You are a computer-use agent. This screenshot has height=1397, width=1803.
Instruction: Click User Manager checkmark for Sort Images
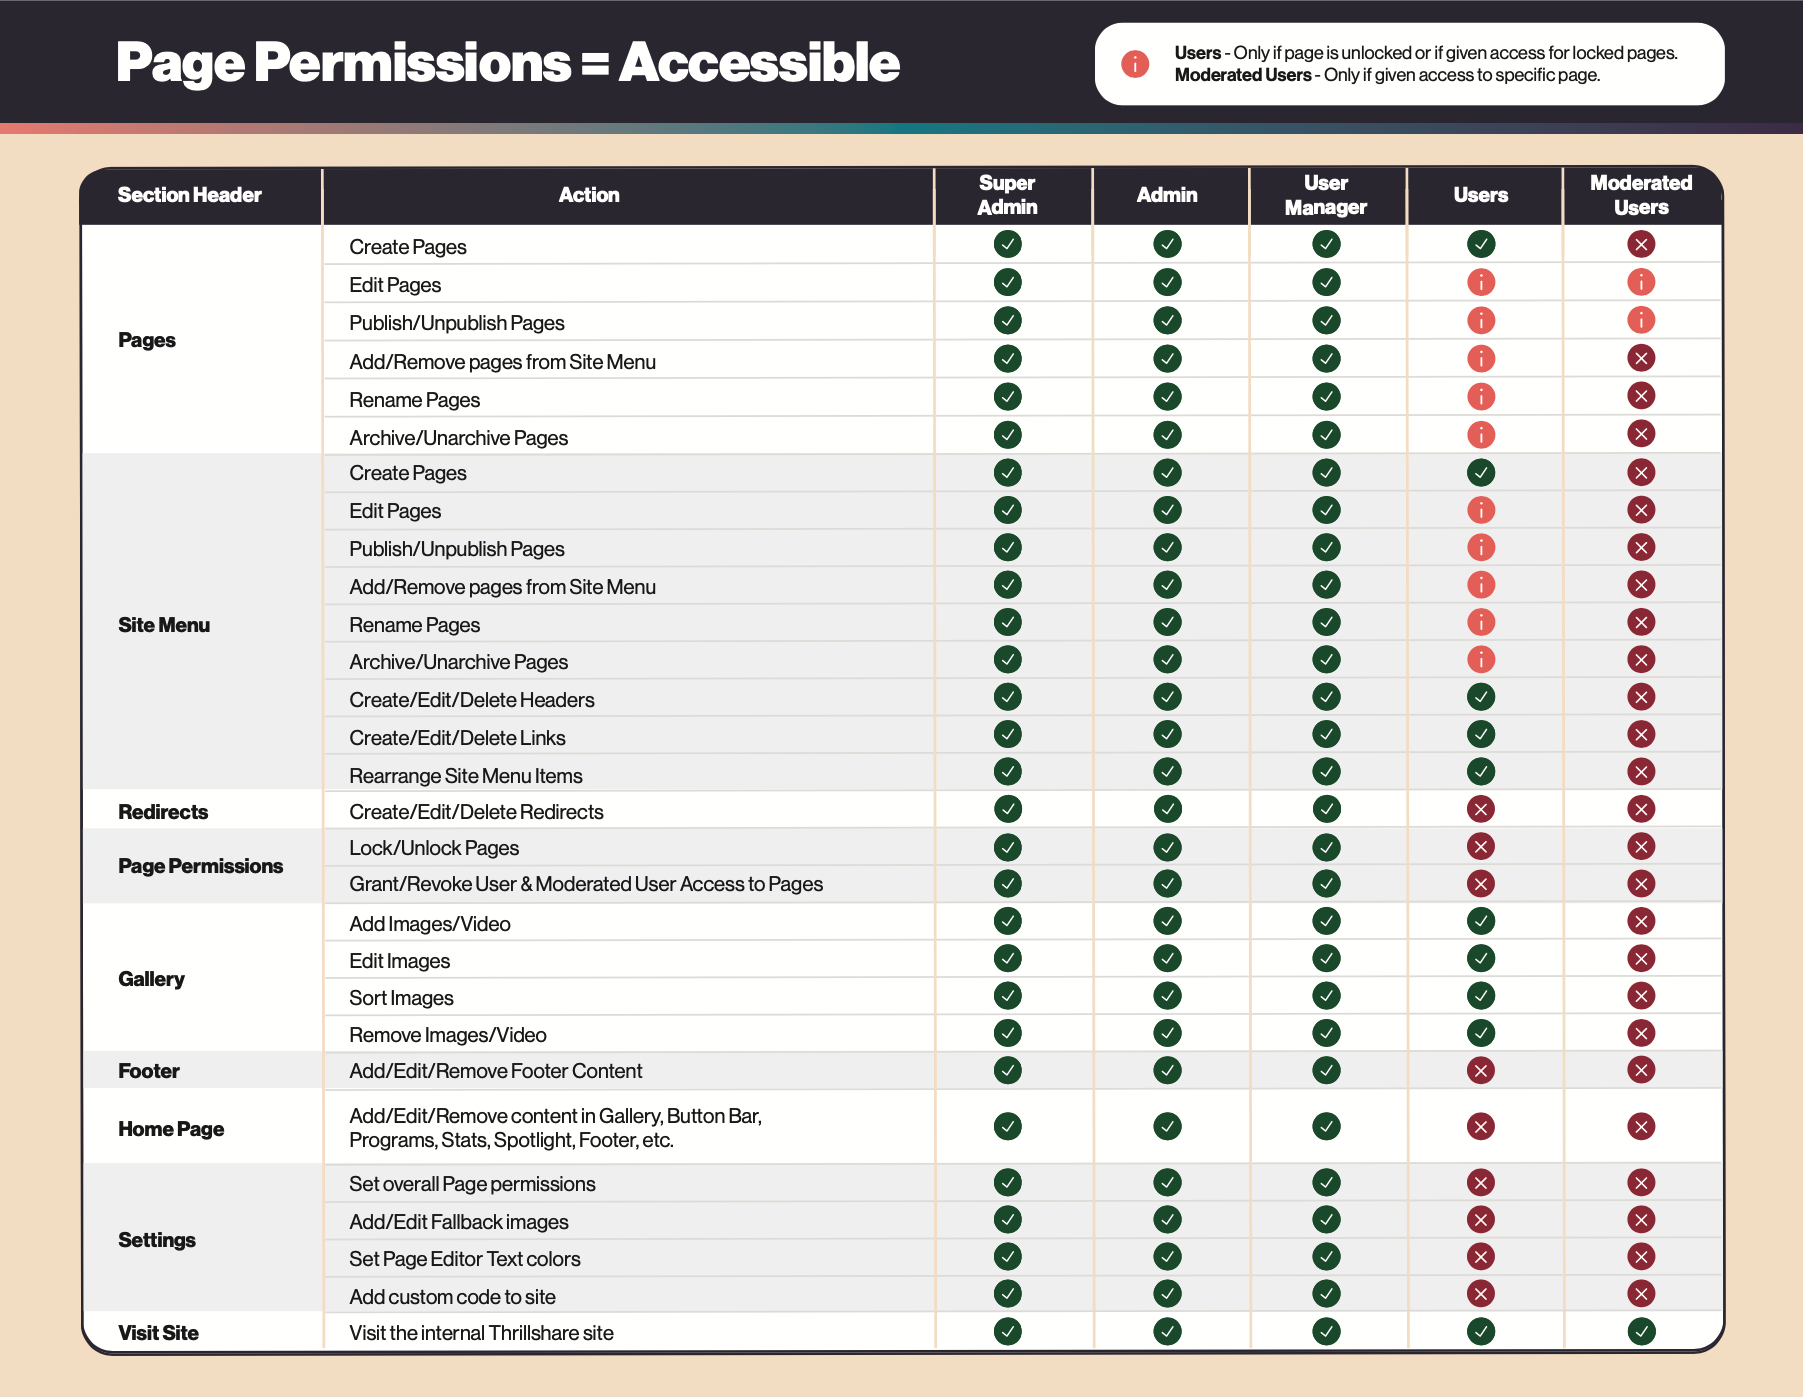tap(1326, 996)
